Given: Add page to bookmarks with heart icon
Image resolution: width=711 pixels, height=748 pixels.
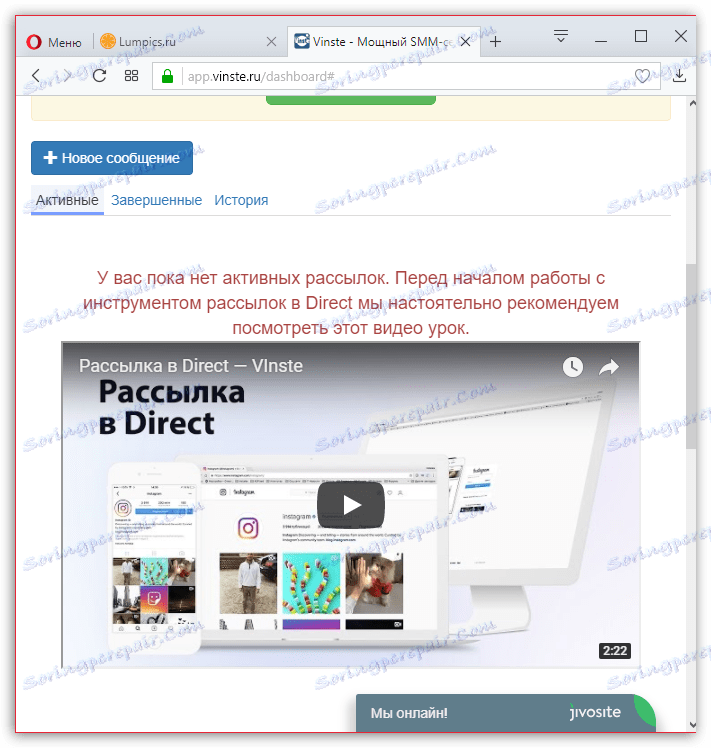Looking at the screenshot, I should pyautogui.click(x=642, y=76).
